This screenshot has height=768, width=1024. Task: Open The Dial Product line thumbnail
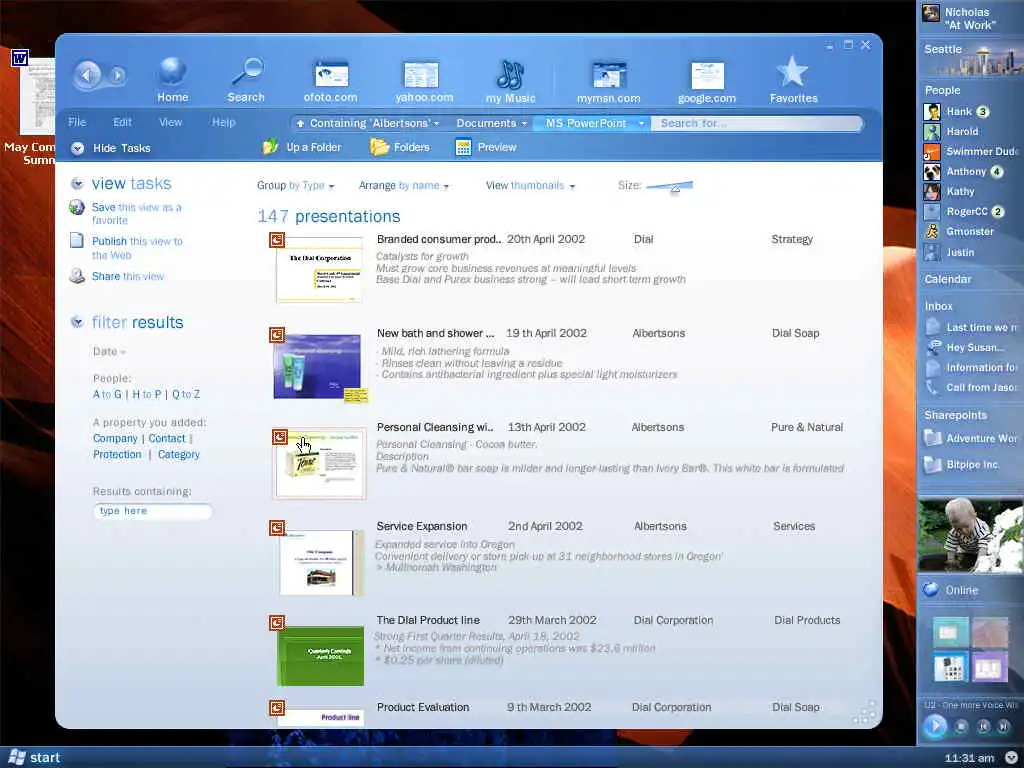[320, 656]
